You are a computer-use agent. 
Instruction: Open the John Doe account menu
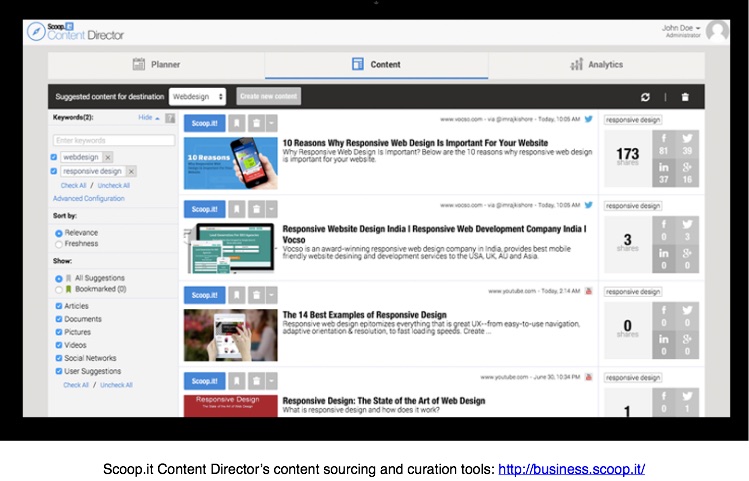681,28
